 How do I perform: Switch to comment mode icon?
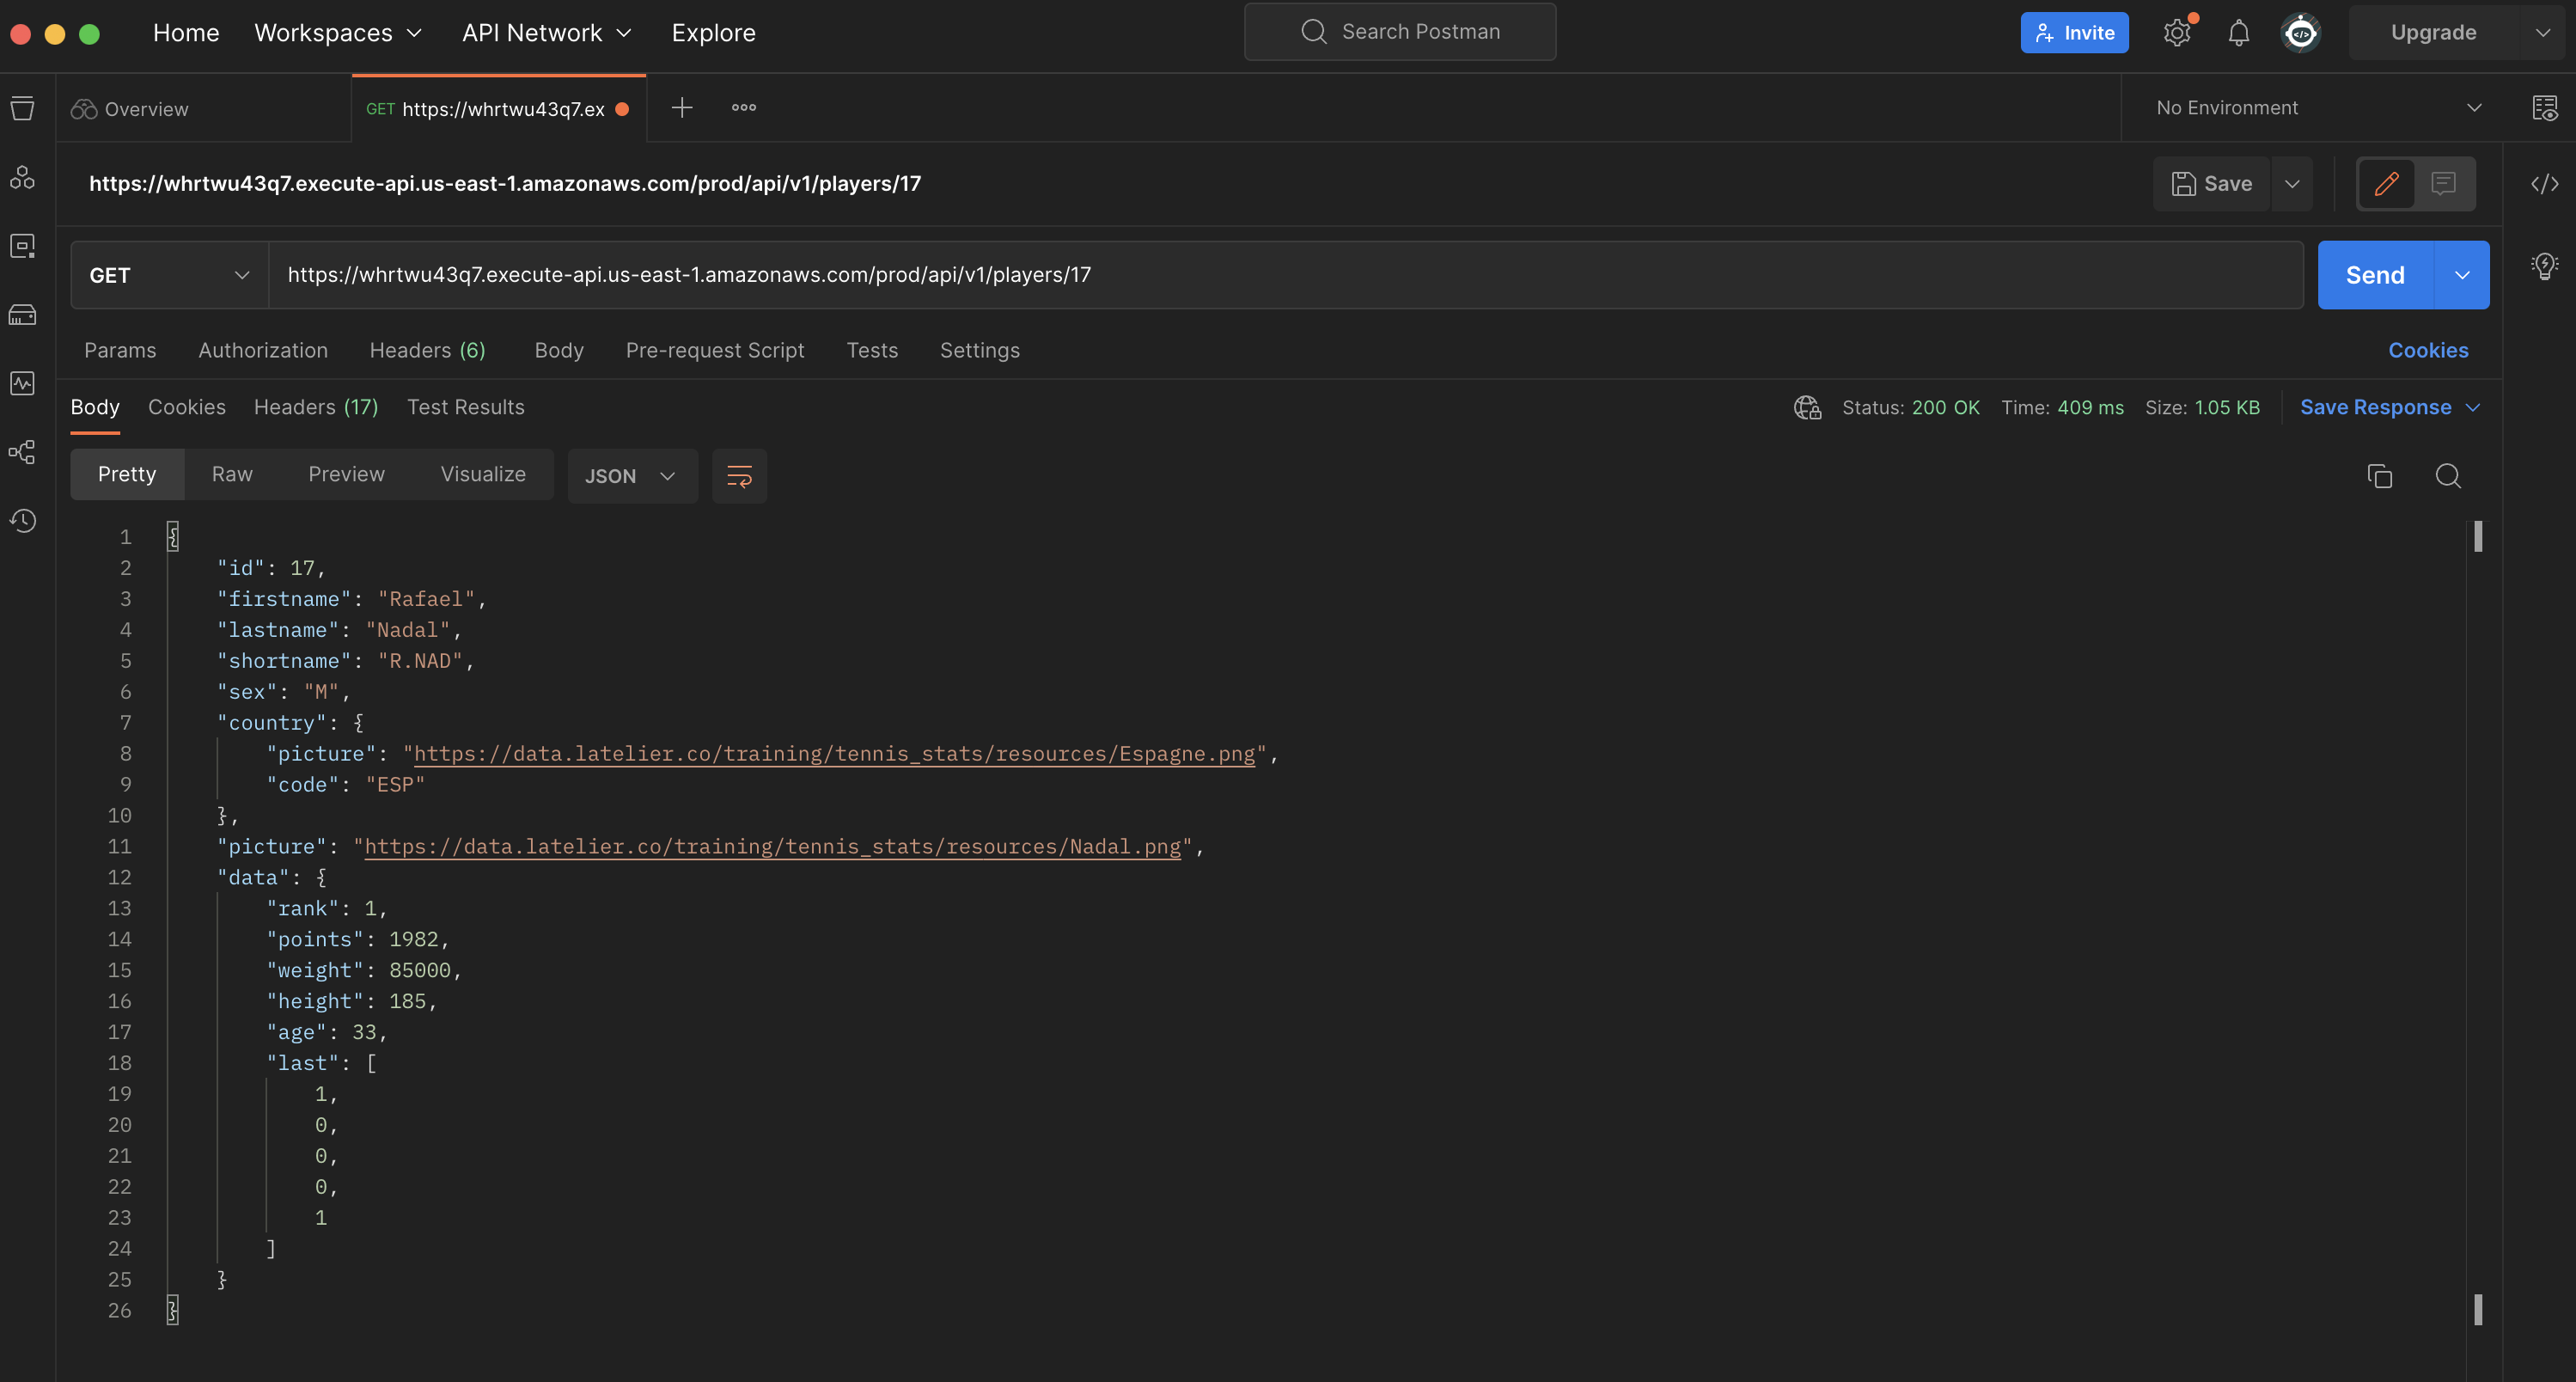click(x=2444, y=184)
